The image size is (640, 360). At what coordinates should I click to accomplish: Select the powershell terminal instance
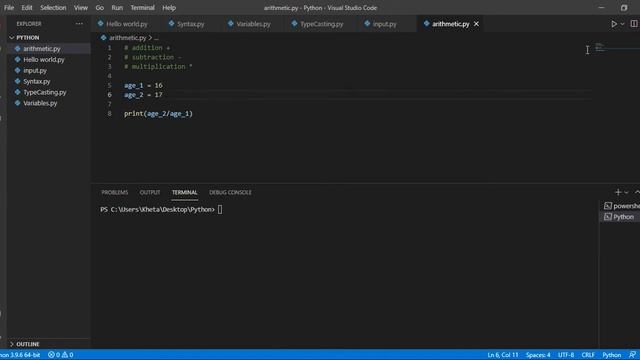click(x=622, y=206)
